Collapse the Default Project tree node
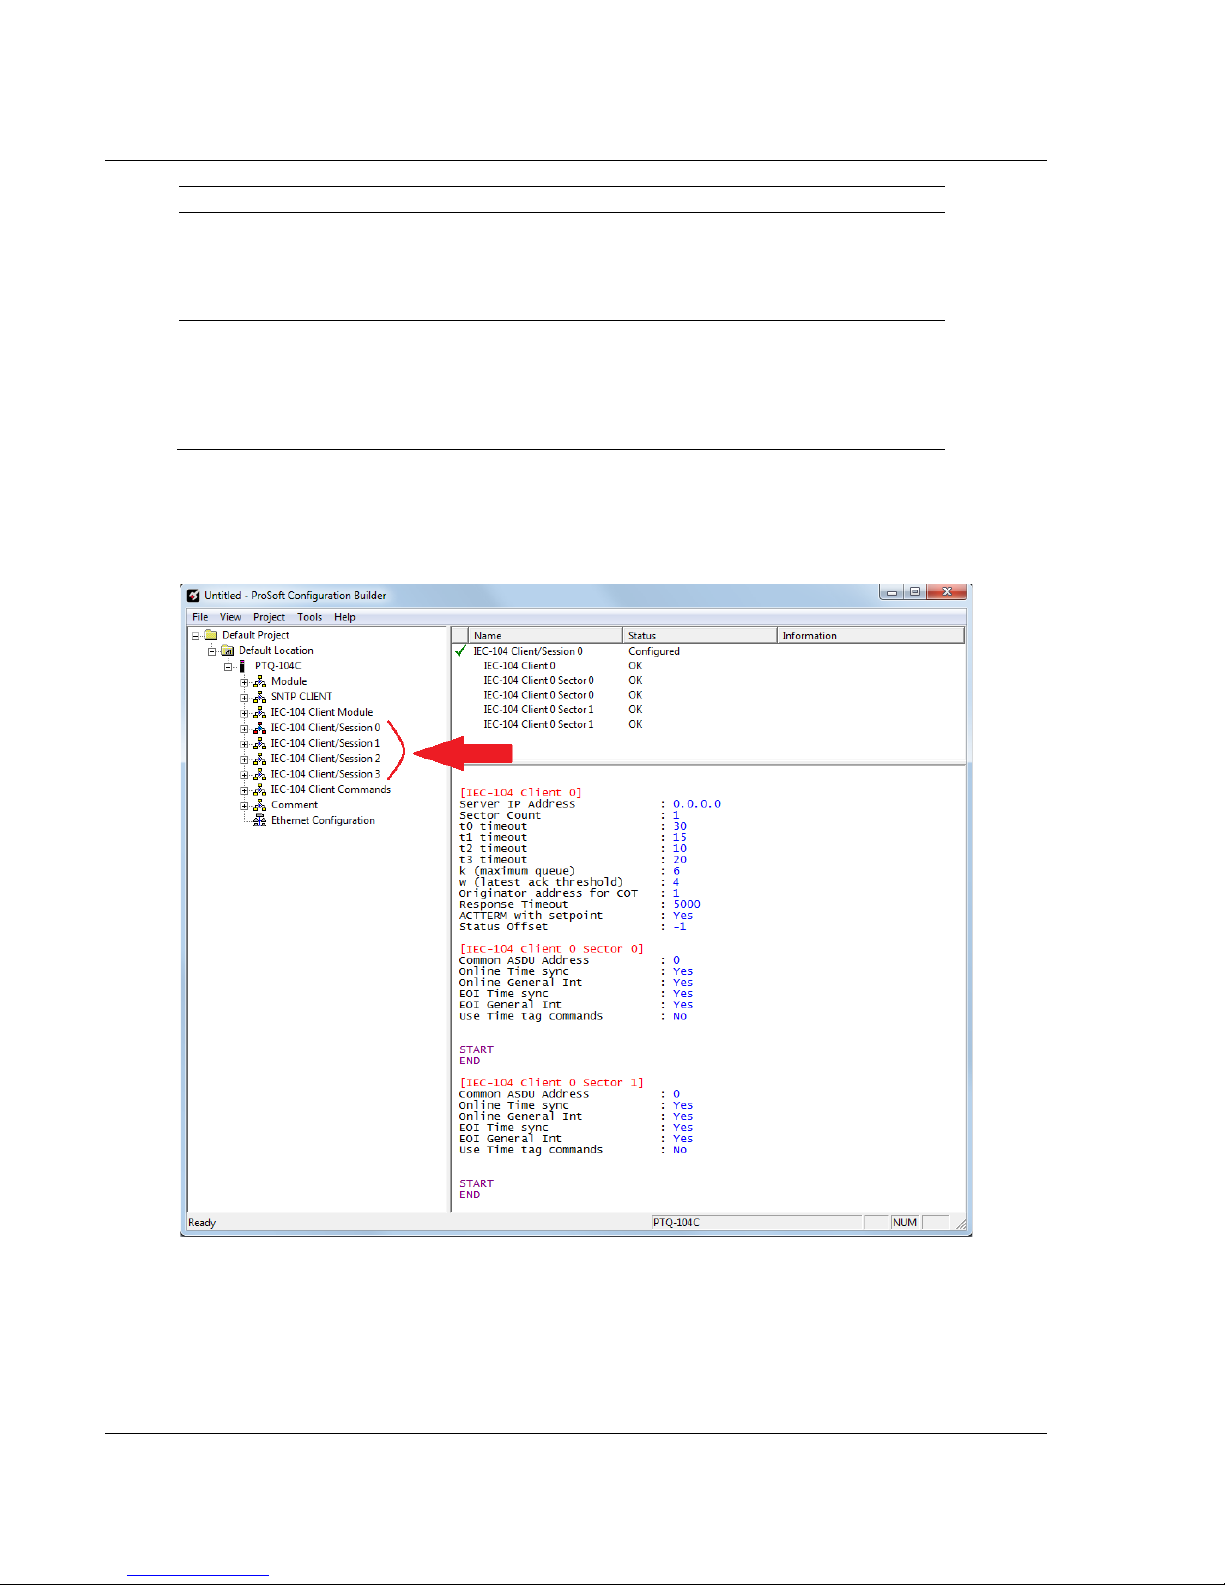1225x1585 pixels. click(196, 636)
